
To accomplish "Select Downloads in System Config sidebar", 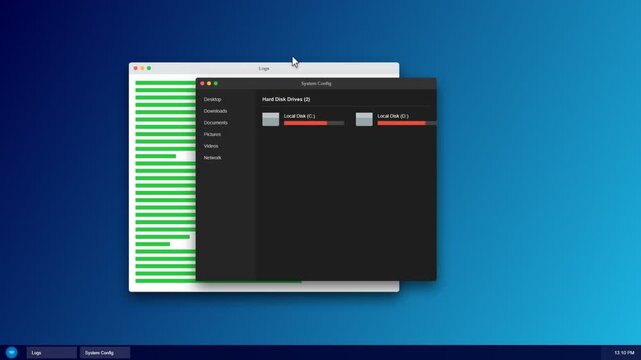I will (x=215, y=111).
